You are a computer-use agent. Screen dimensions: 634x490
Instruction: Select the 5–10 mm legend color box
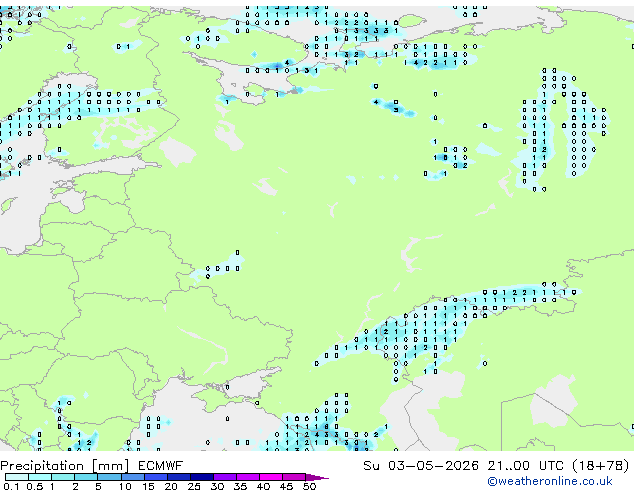point(109,477)
